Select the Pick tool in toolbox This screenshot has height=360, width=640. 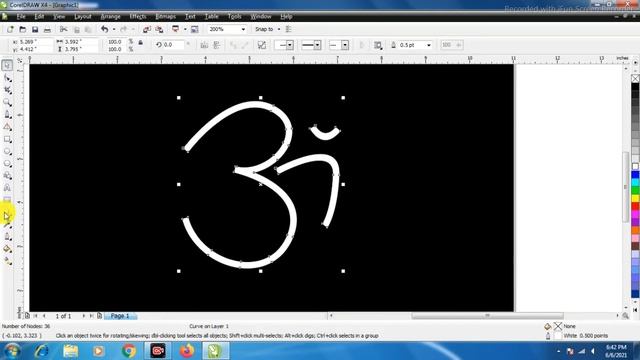click(x=7, y=65)
